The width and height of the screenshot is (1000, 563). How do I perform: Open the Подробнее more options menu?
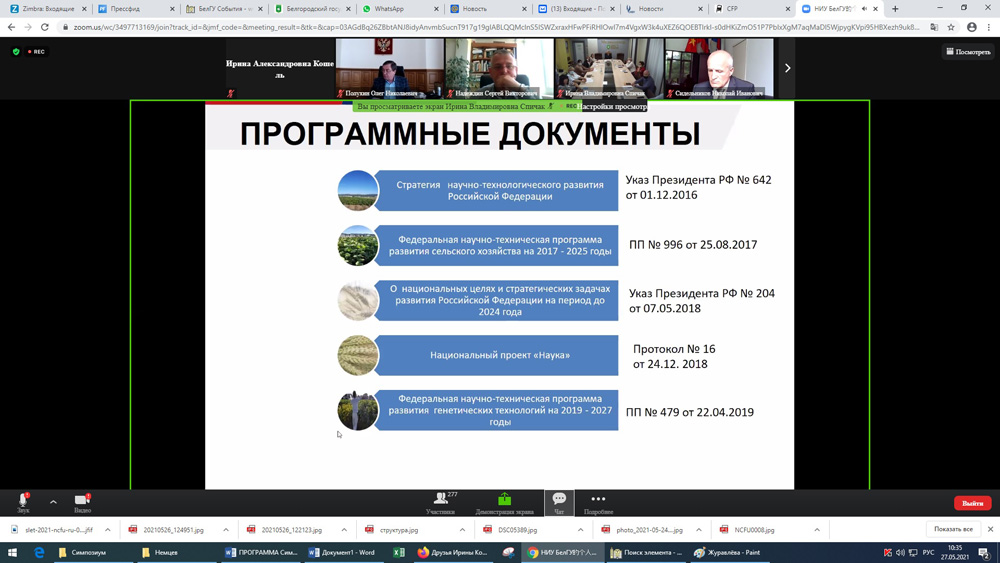pyautogui.click(x=598, y=501)
